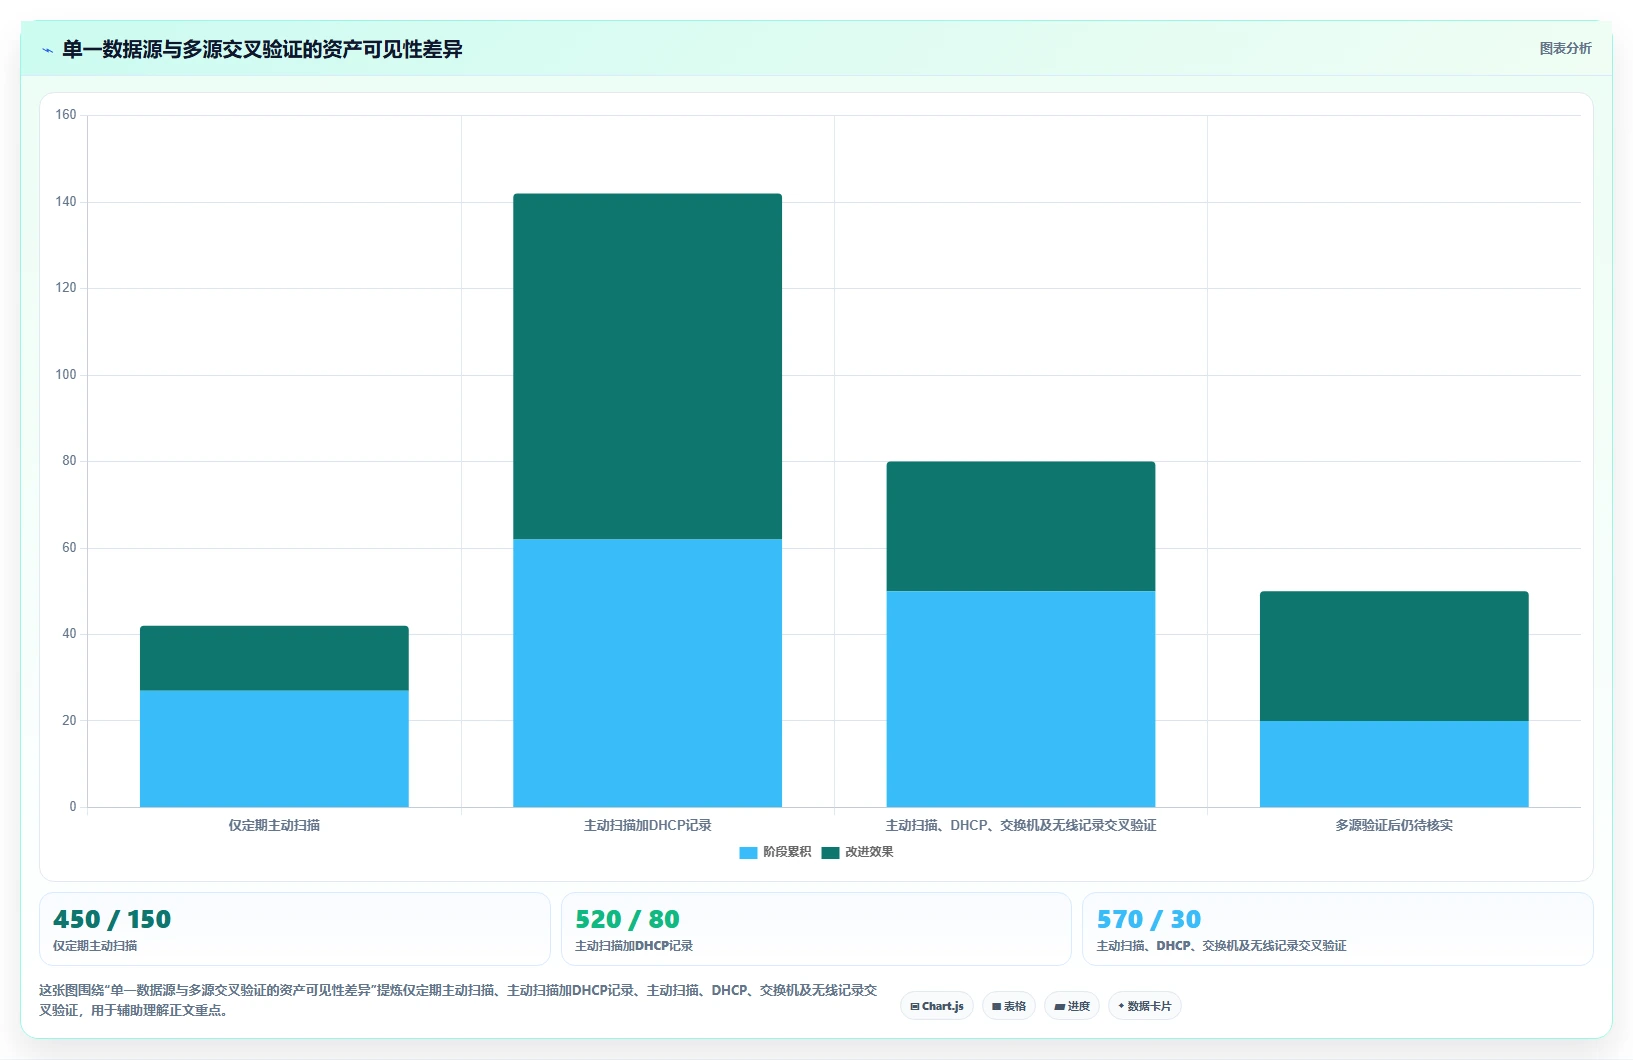The image size is (1633, 1060).
Task: Click the y-axis value 40
Action: point(69,634)
